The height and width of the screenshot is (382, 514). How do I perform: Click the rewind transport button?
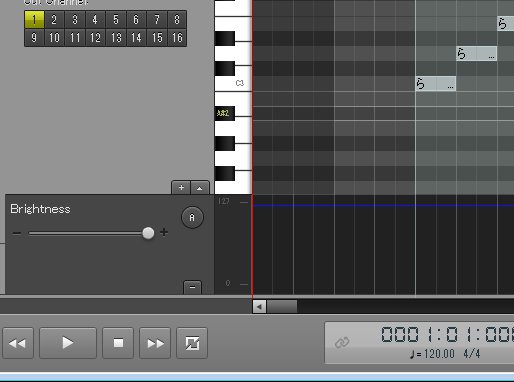[x=18, y=343]
